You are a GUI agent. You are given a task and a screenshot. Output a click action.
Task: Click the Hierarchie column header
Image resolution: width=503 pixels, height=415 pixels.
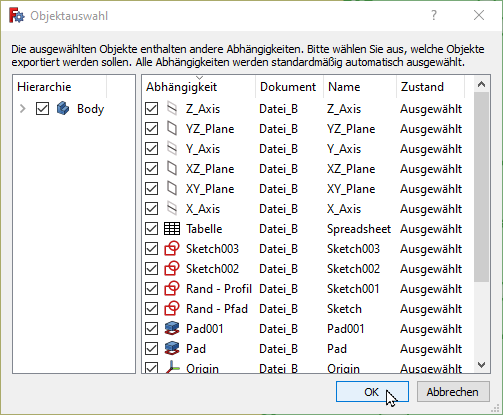tap(60, 87)
